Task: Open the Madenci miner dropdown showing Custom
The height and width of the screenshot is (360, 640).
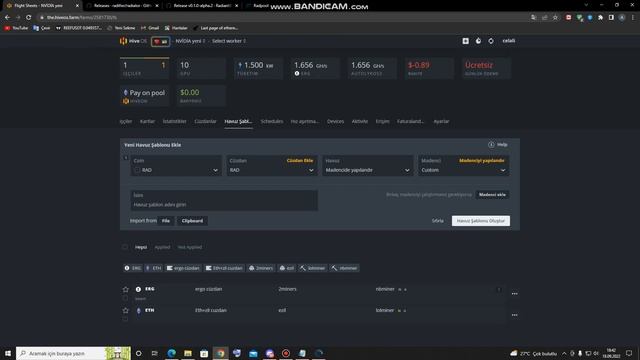Action: pyautogui.click(x=463, y=166)
